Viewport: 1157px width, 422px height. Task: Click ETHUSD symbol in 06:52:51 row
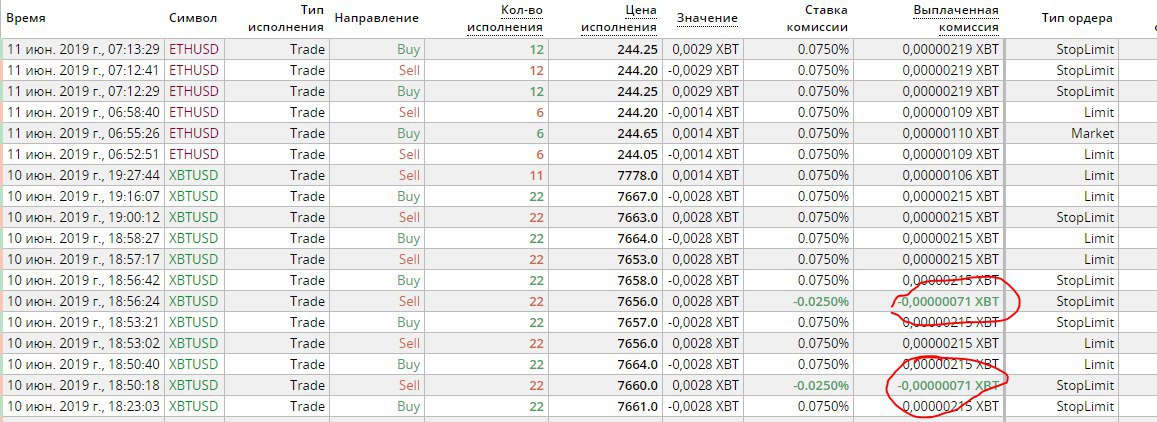[x=194, y=154]
